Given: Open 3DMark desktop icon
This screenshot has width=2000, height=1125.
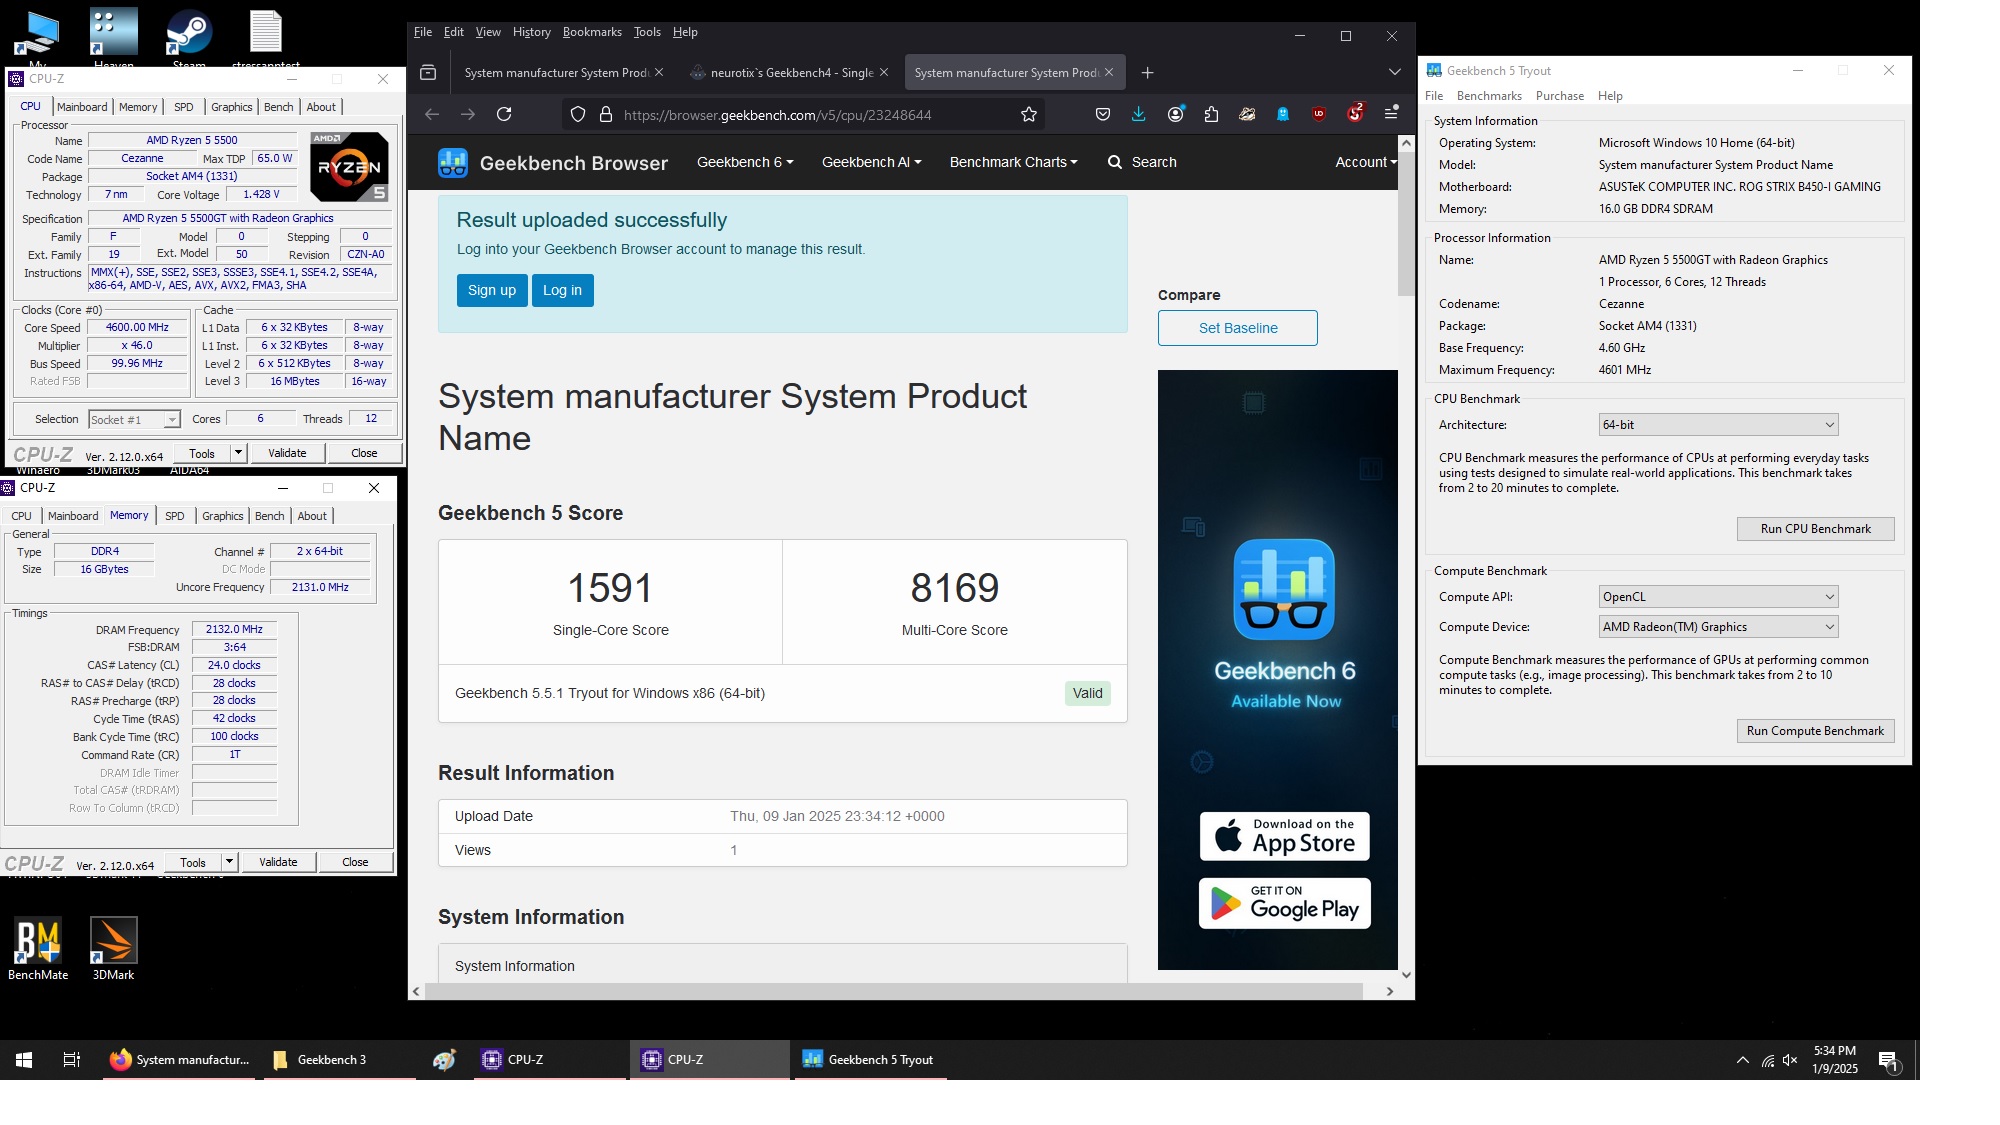Looking at the screenshot, I should 113,949.
